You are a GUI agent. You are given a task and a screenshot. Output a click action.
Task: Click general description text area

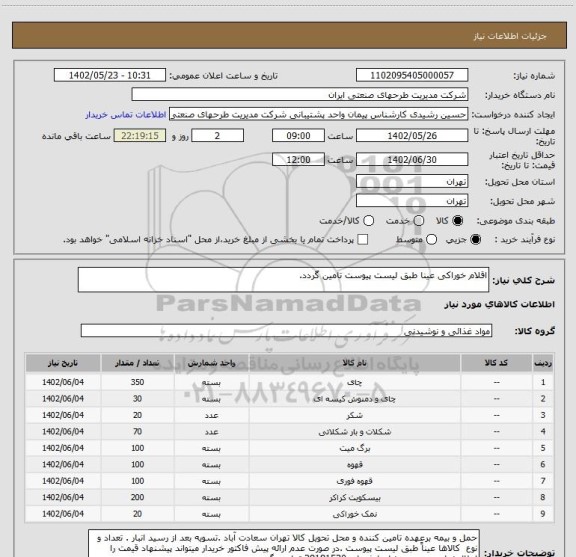[283, 280]
